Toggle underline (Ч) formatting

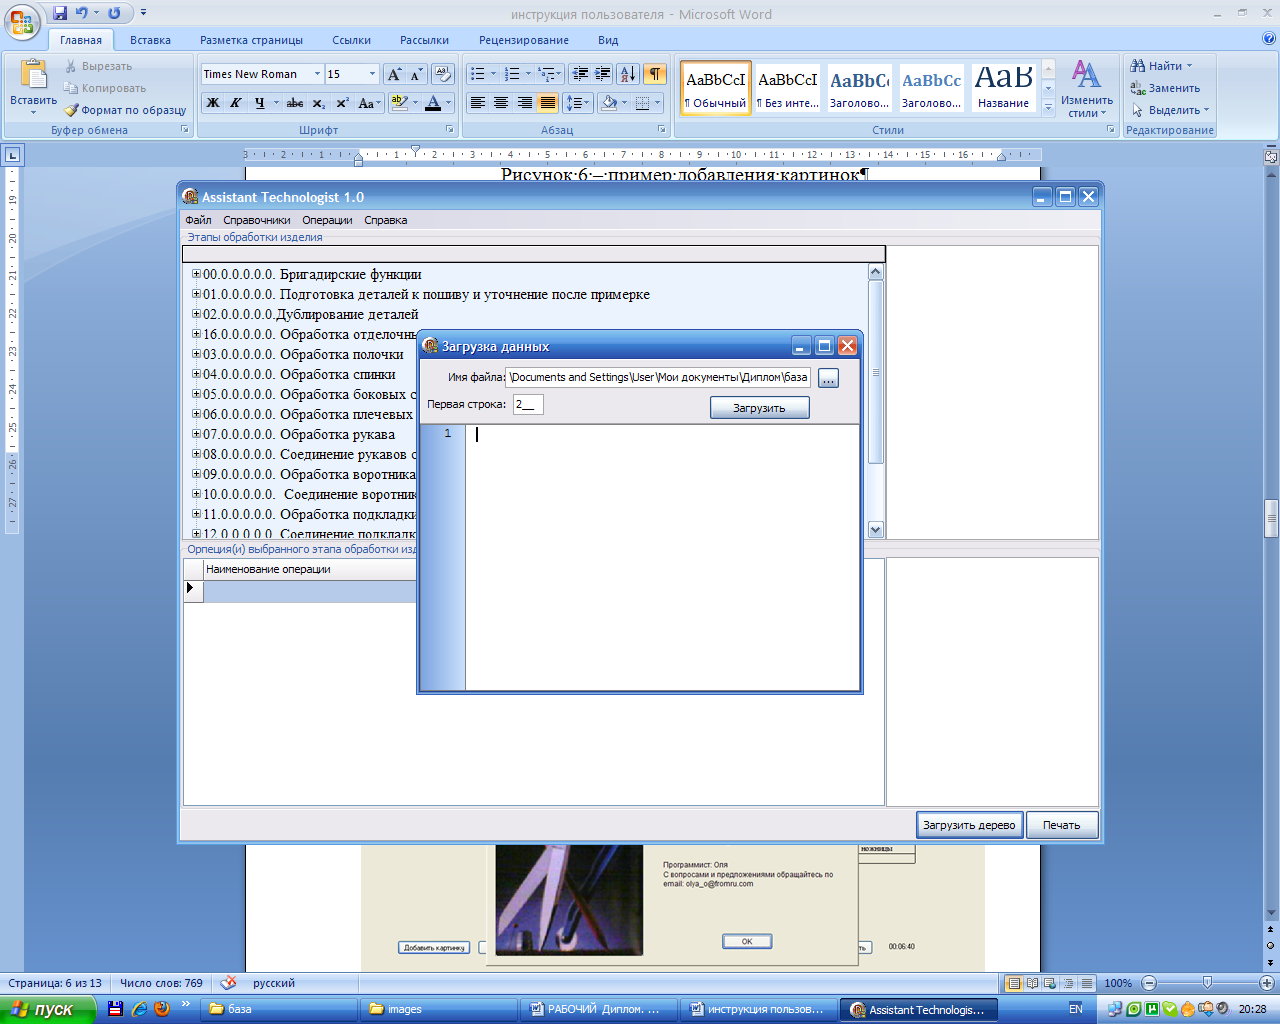pyautogui.click(x=259, y=102)
